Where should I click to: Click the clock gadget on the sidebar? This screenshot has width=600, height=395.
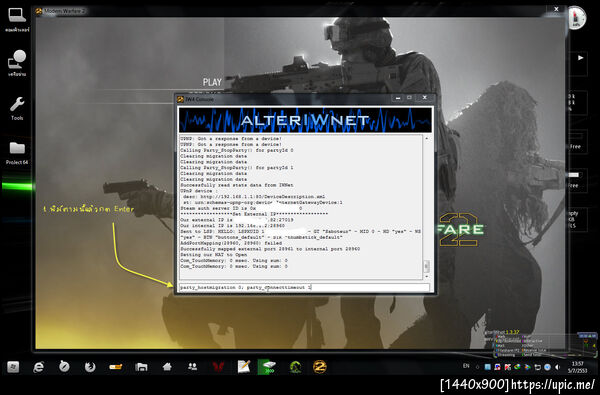[576, 18]
